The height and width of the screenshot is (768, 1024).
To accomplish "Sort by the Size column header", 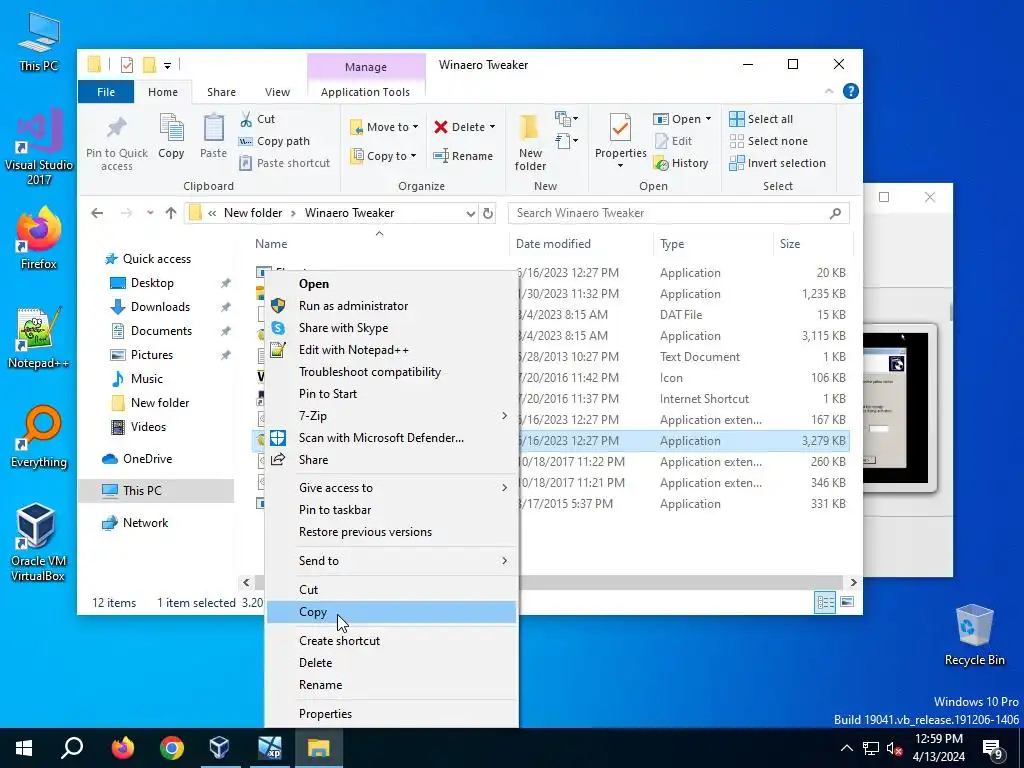I will pyautogui.click(x=790, y=244).
